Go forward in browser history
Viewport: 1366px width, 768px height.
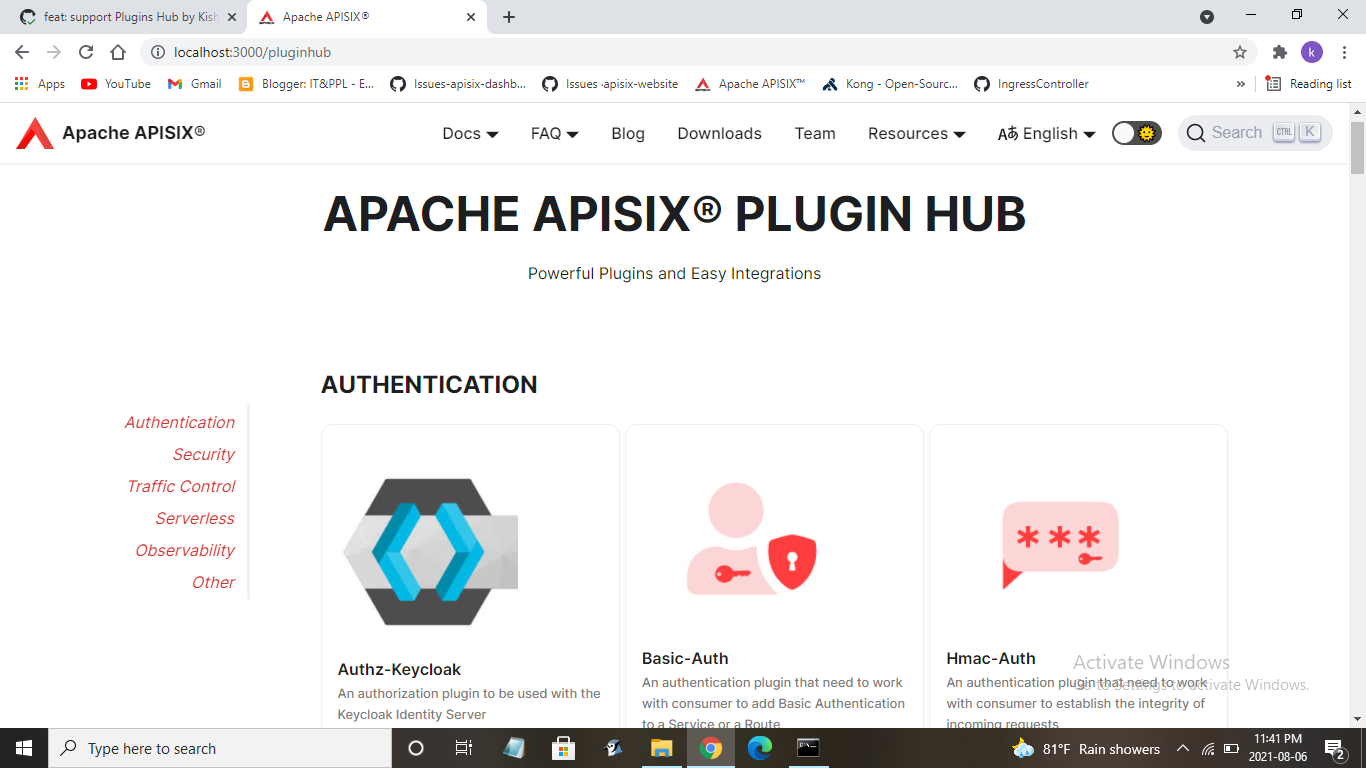(54, 52)
